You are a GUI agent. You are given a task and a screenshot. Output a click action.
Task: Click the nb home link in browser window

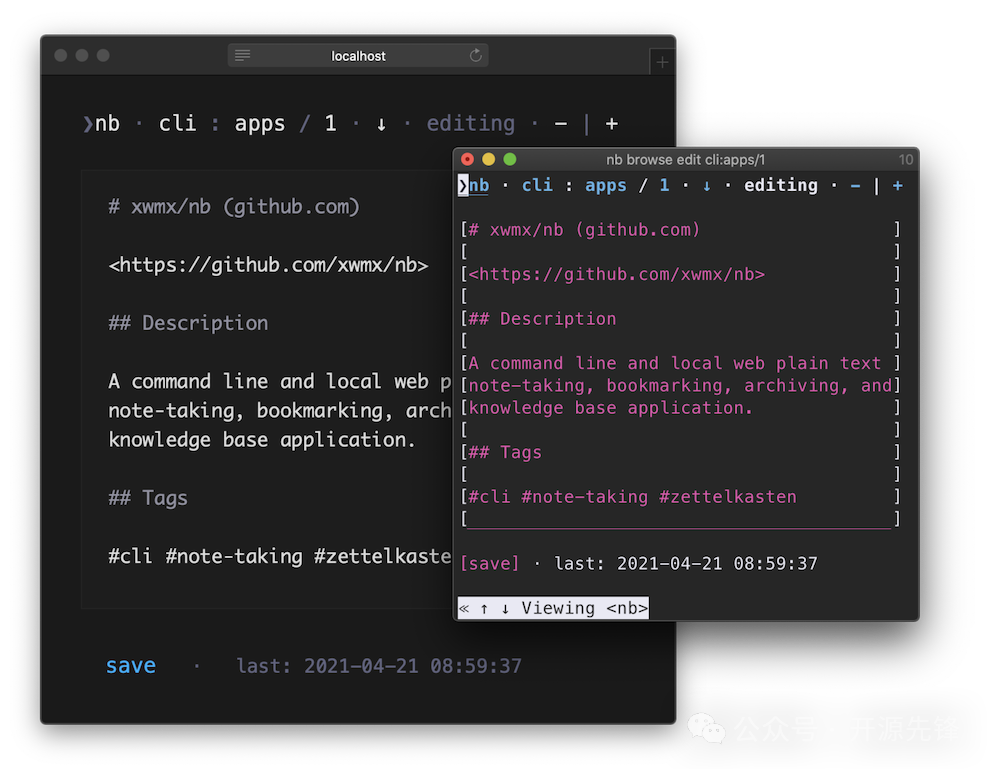tap(107, 123)
